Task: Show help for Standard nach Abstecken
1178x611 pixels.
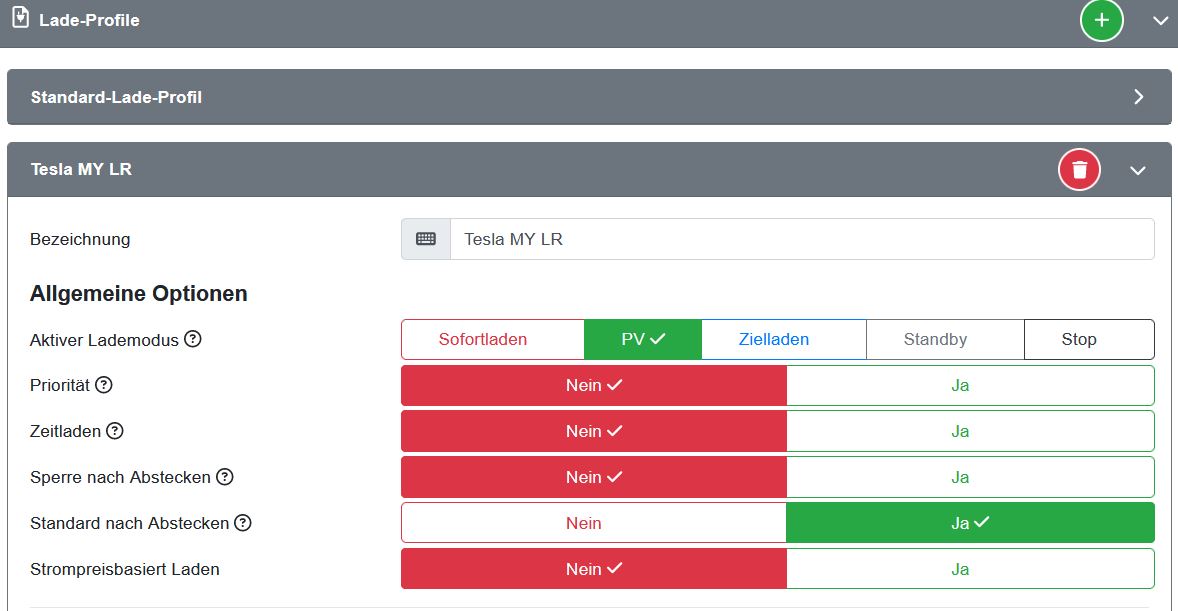Action: 243,522
